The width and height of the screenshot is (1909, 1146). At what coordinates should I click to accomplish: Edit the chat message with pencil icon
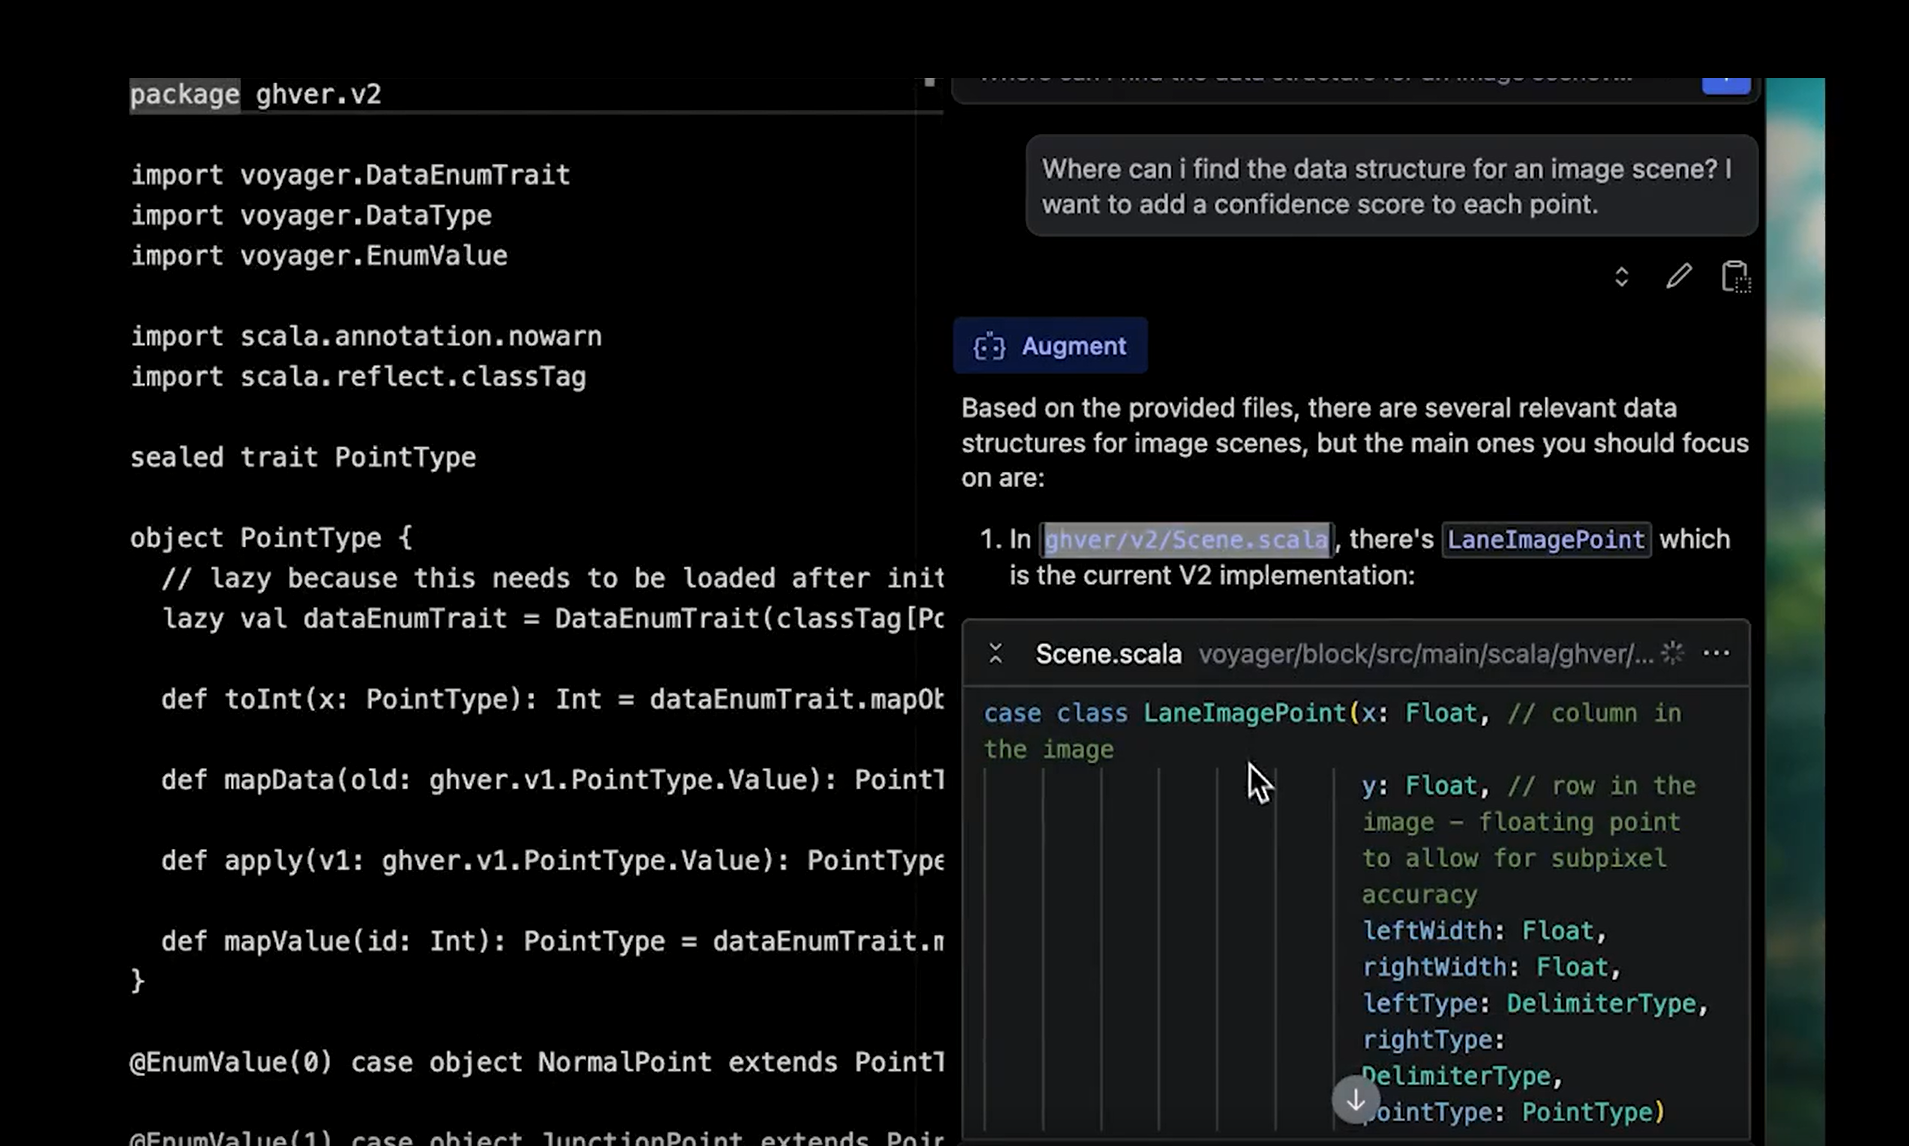click(x=1679, y=276)
